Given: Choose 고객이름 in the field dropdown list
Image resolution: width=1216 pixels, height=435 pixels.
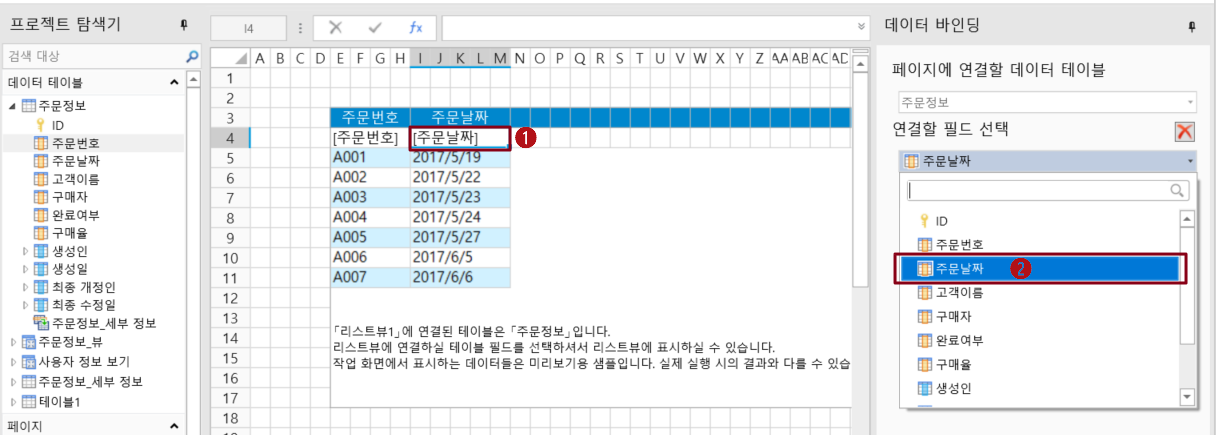Looking at the screenshot, I should [x=959, y=292].
